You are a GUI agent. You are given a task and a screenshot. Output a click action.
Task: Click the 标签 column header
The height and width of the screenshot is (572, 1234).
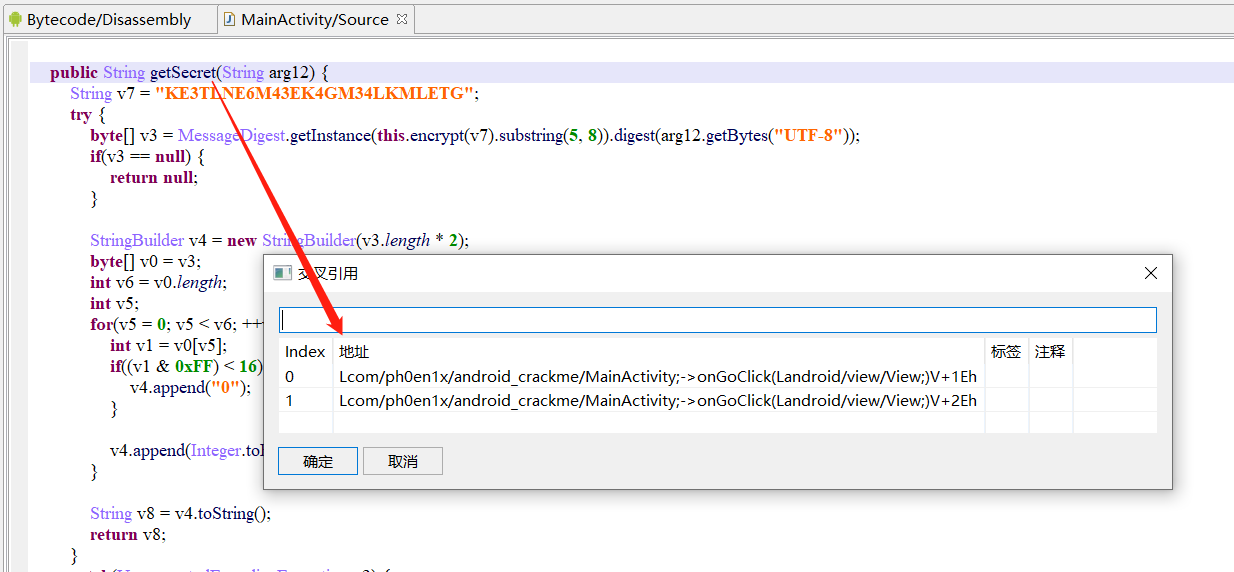pos(1006,351)
